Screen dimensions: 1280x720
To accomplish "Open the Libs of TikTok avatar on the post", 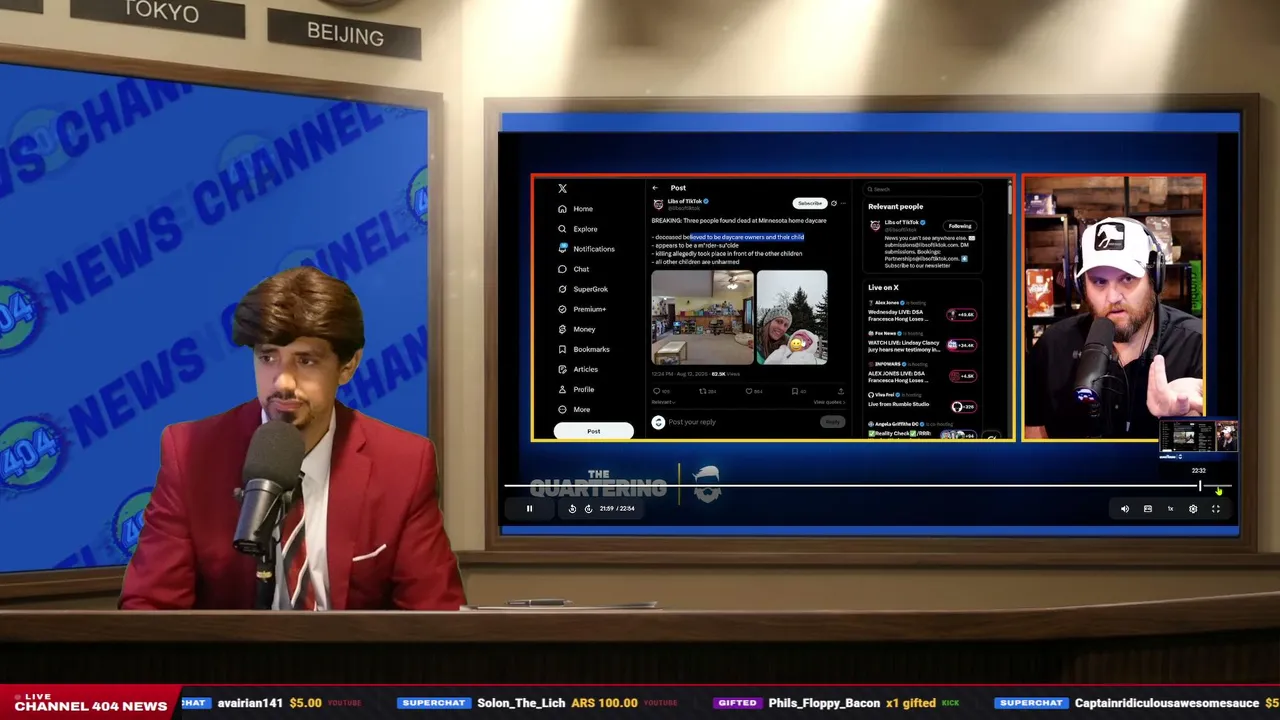I will click(658, 204).
